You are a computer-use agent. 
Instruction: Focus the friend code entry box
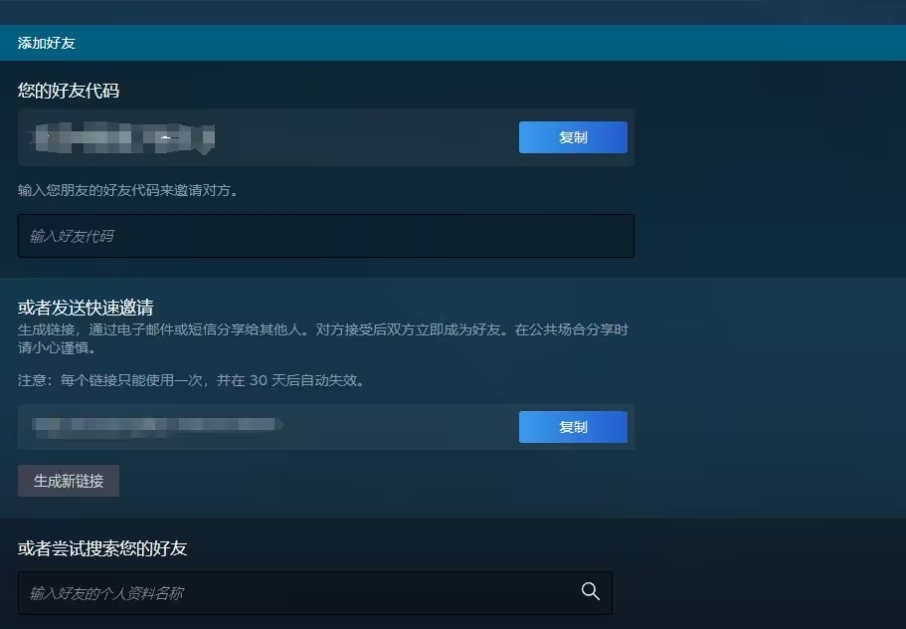[325, 235]
